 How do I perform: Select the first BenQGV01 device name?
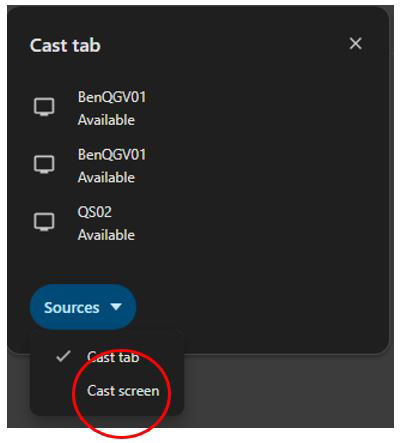[112, 97]
